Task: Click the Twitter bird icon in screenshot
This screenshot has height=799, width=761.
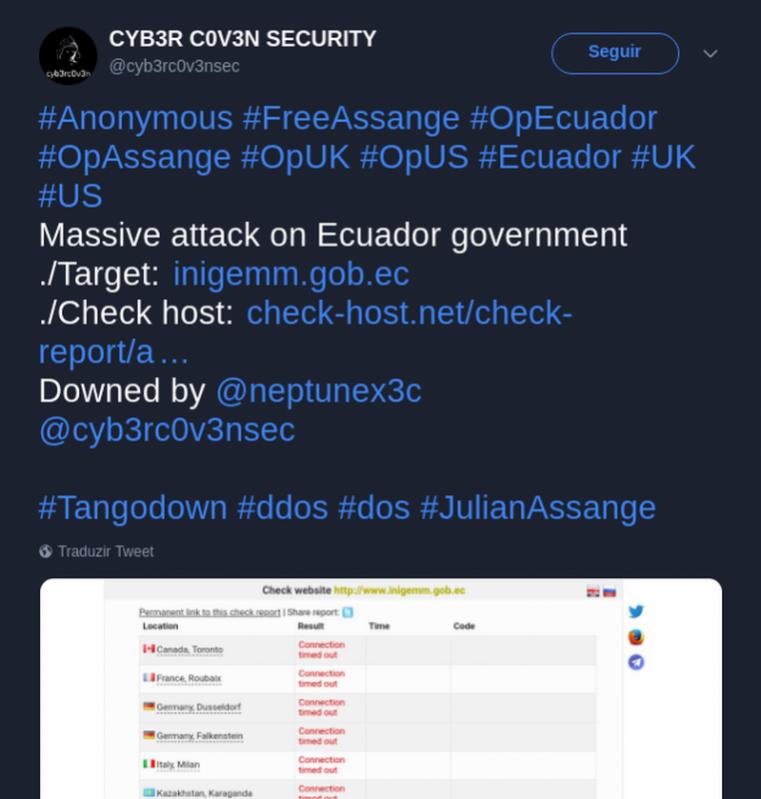Action: (636, 612)
